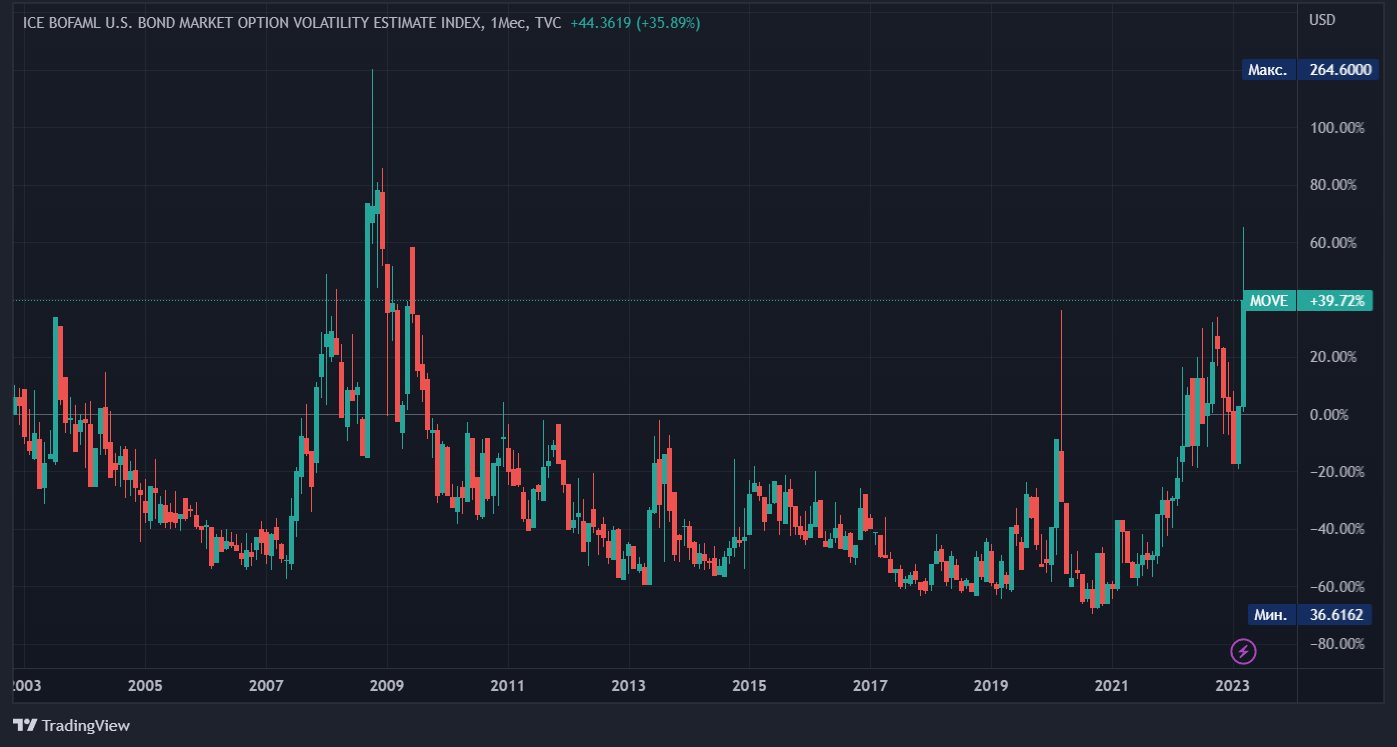Click the +44.3619 (+35.89%) change value
The height and width of the screenshot is (747, 1397).
point(635,23)
